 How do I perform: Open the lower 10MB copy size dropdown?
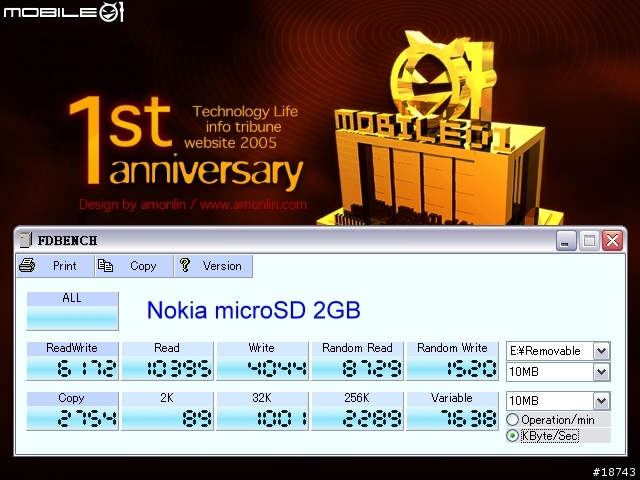tap(601, 401)
